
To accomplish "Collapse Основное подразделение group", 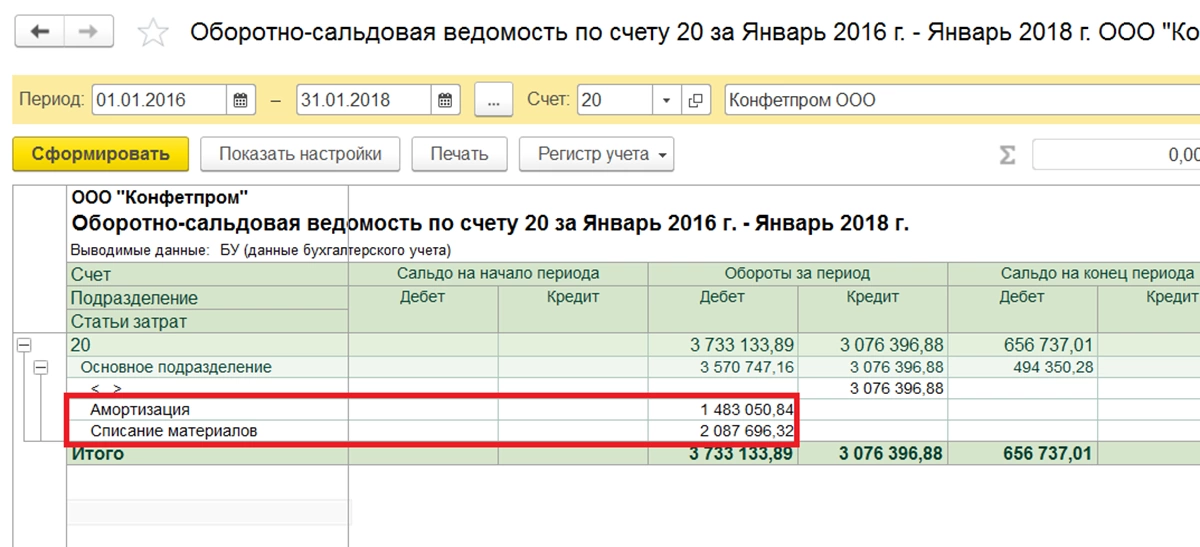I will click(x=41, y=368).
